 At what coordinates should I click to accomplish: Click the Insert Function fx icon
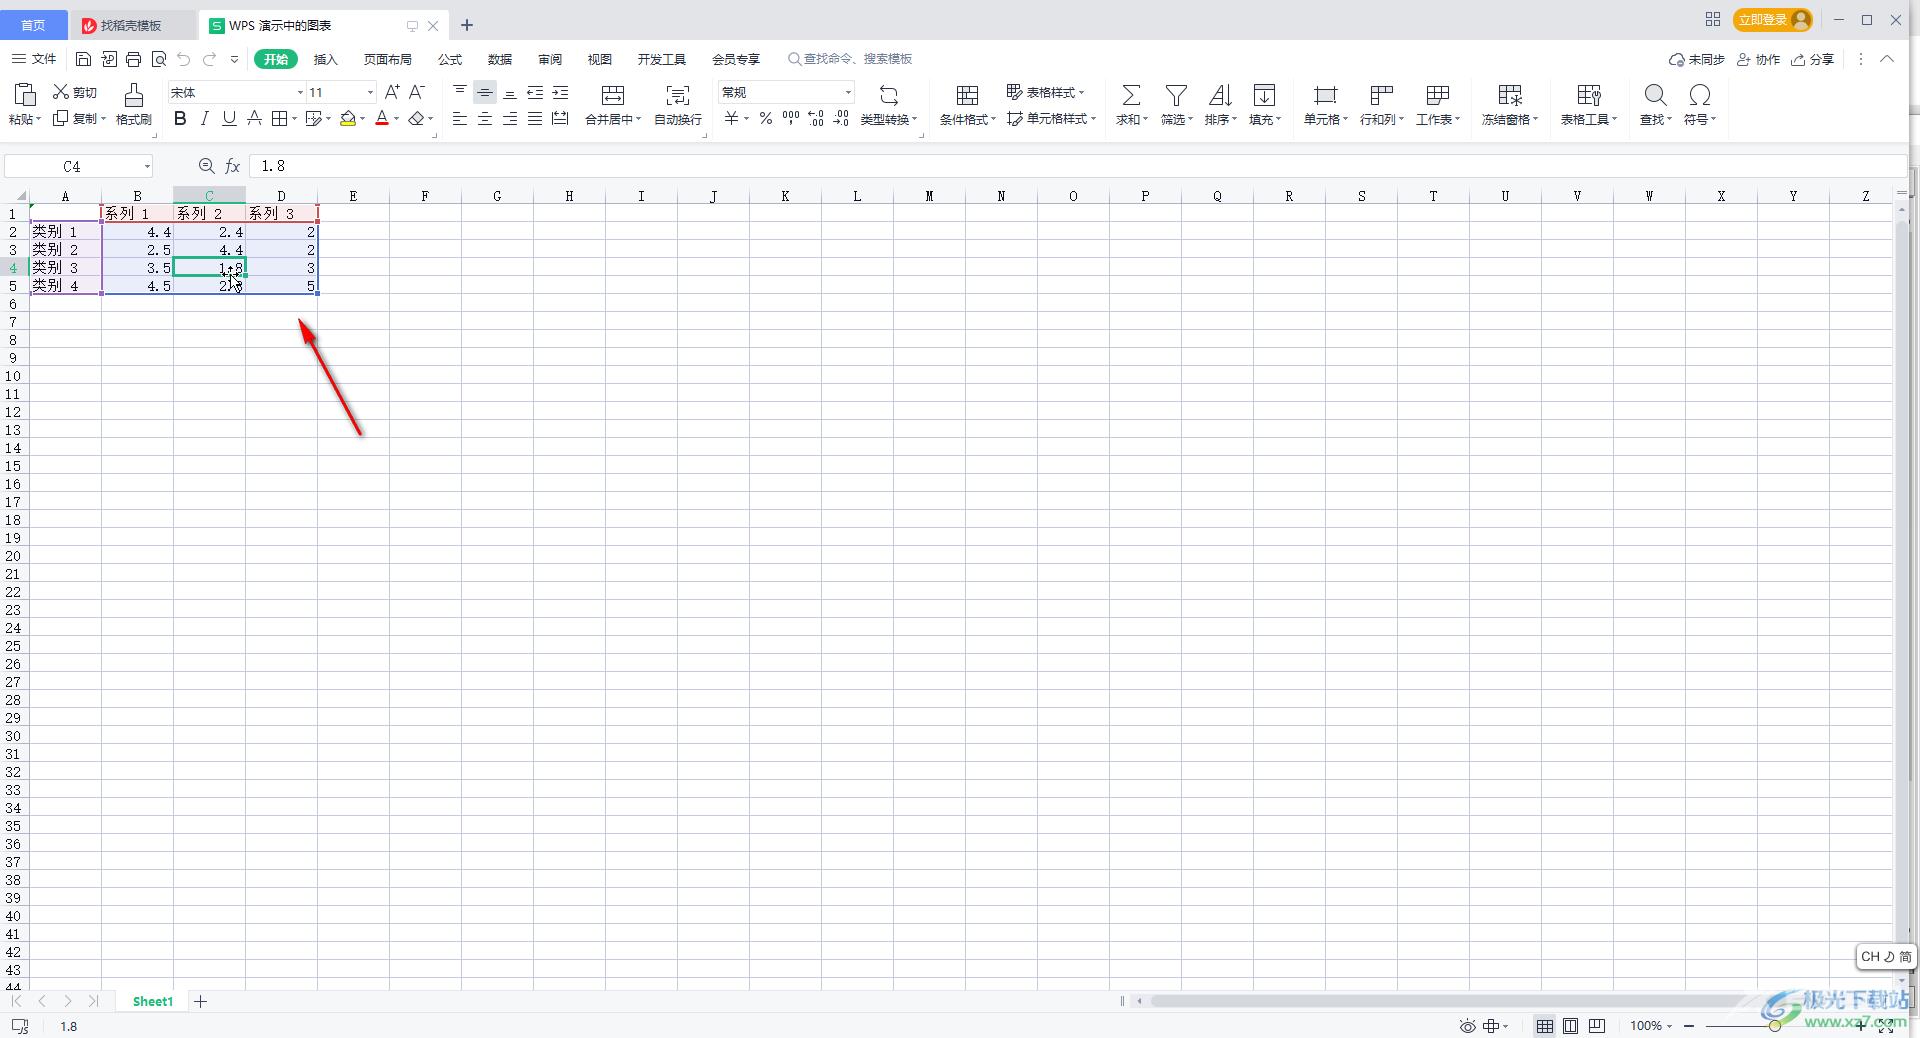pos(232,166)
